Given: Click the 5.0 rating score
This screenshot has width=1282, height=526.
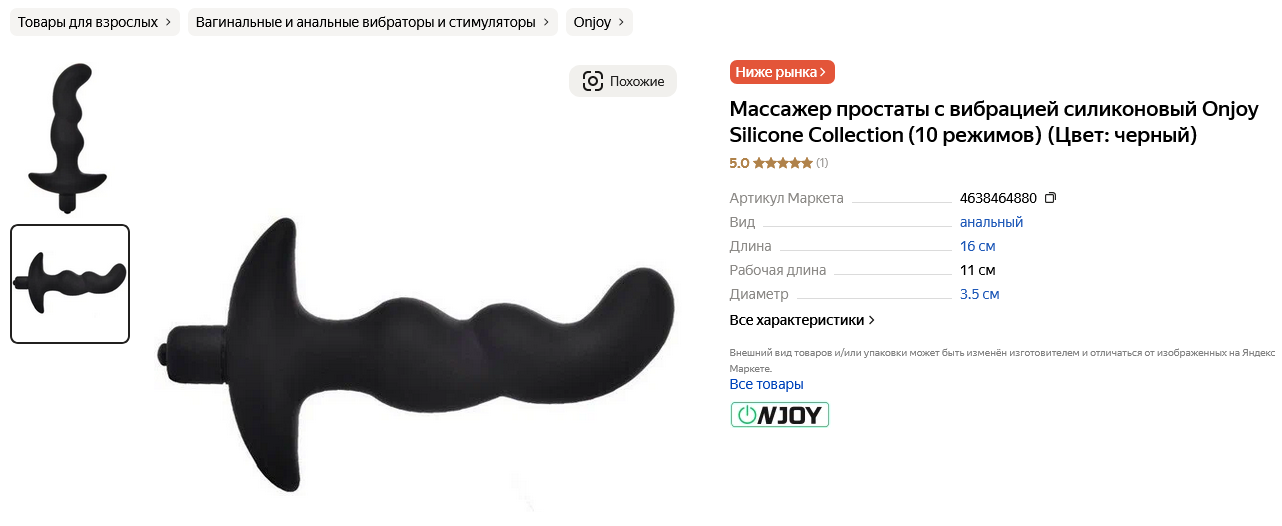Looking at the screenshot, I should [739, 163].
